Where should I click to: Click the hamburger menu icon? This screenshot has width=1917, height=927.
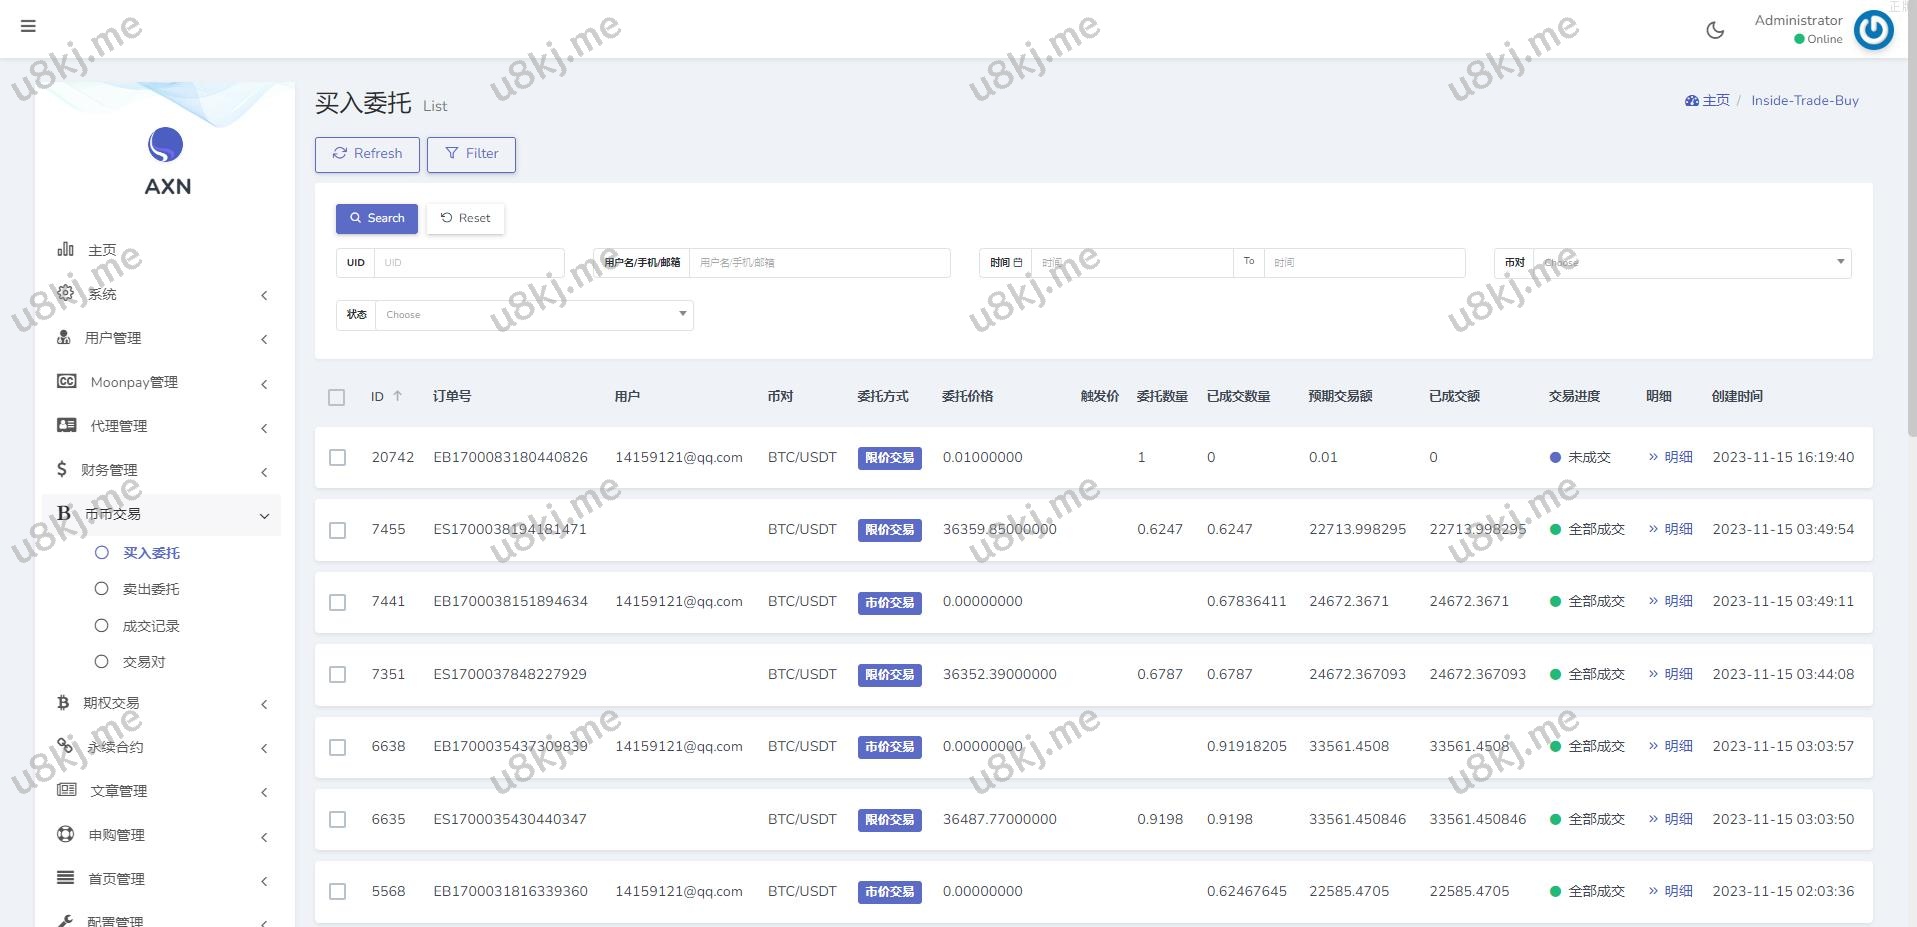[28, 26]
